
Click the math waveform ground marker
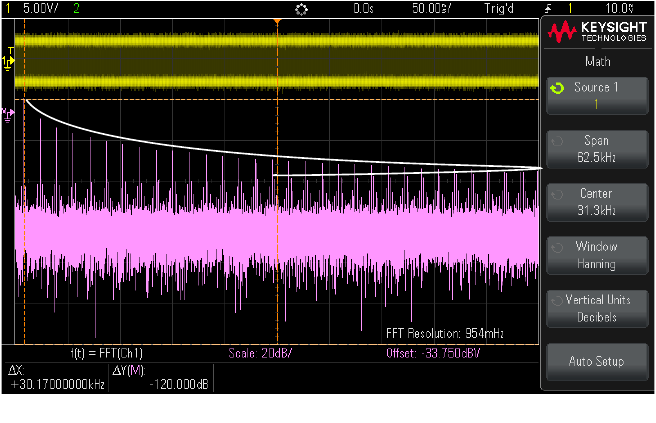click(x=8, y=115)
